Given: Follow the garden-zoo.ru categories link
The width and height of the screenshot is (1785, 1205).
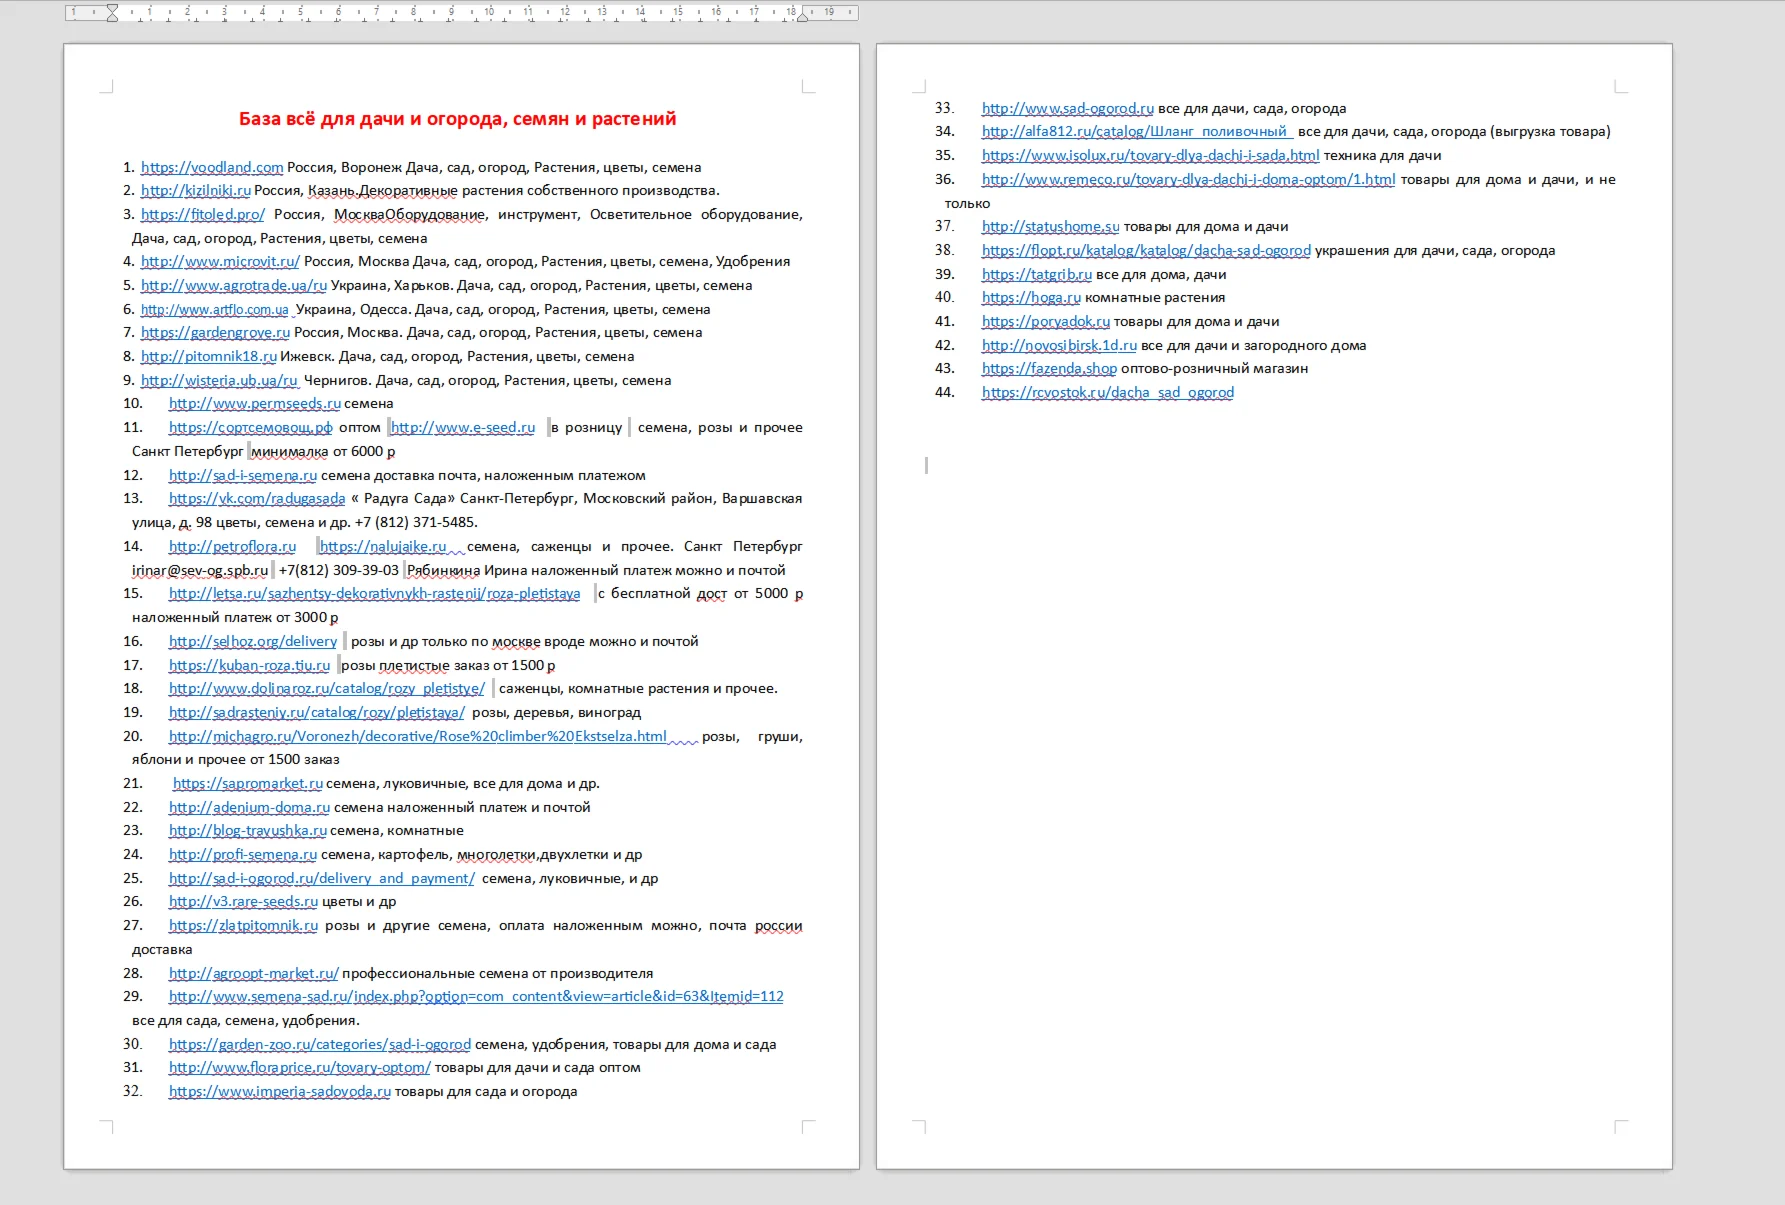Looking at the screenshot, I should [x=320, y=1044].
